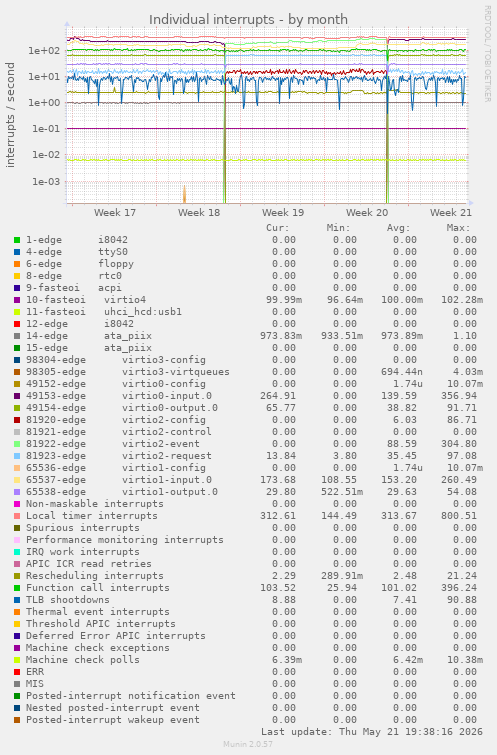Click the TLB shootdowns max value 90.88
This screenshot has height=755, width=497.
click(x=461, y=600)
